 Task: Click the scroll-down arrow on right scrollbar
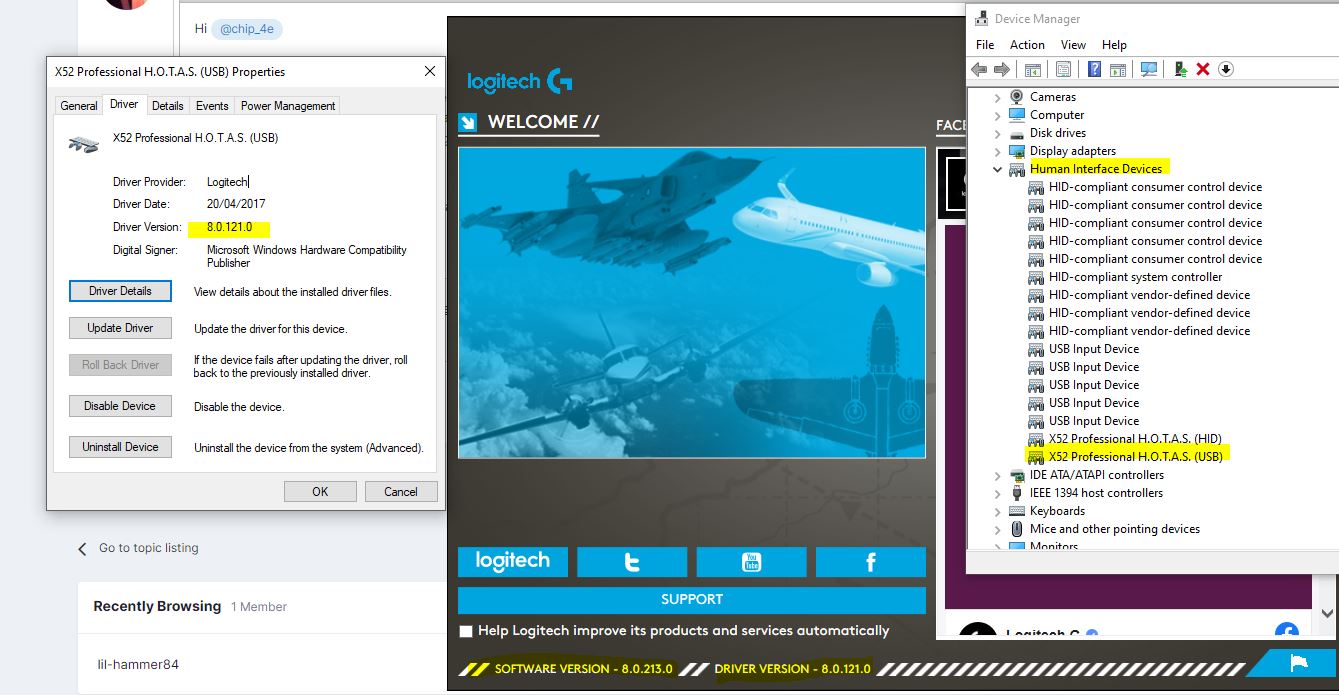(1328, 614)
